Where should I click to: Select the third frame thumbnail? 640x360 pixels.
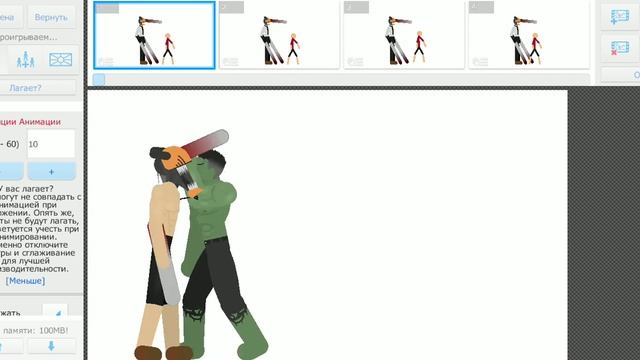pos(404,35)
